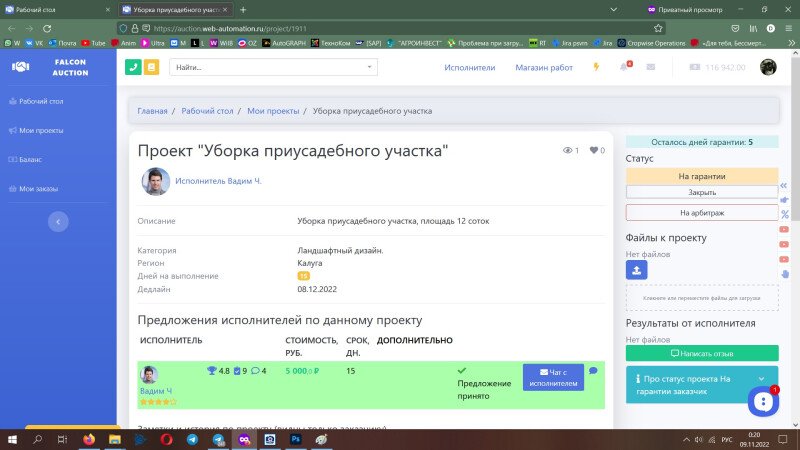Click the balance amount 116 942.00
Image resolution: width=800 pixels, height=450 pixels.
[x=725, y=67]
